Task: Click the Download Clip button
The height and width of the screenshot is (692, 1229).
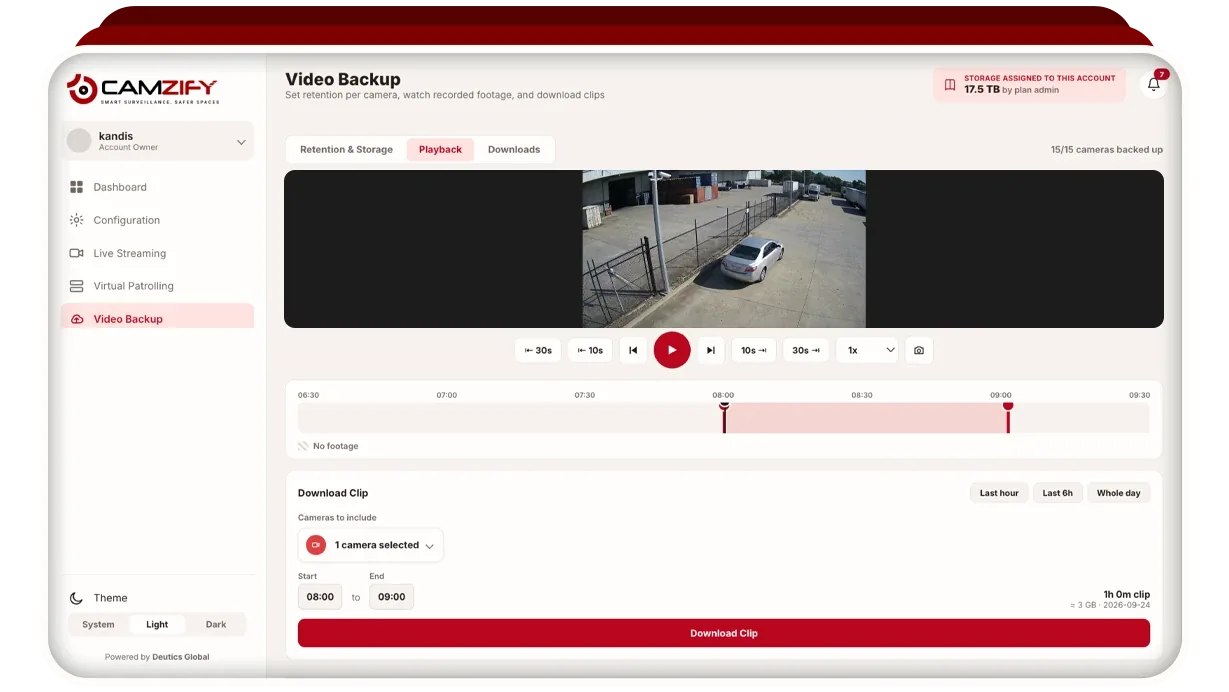Action: pyautogui.click(x=724, y=633)
